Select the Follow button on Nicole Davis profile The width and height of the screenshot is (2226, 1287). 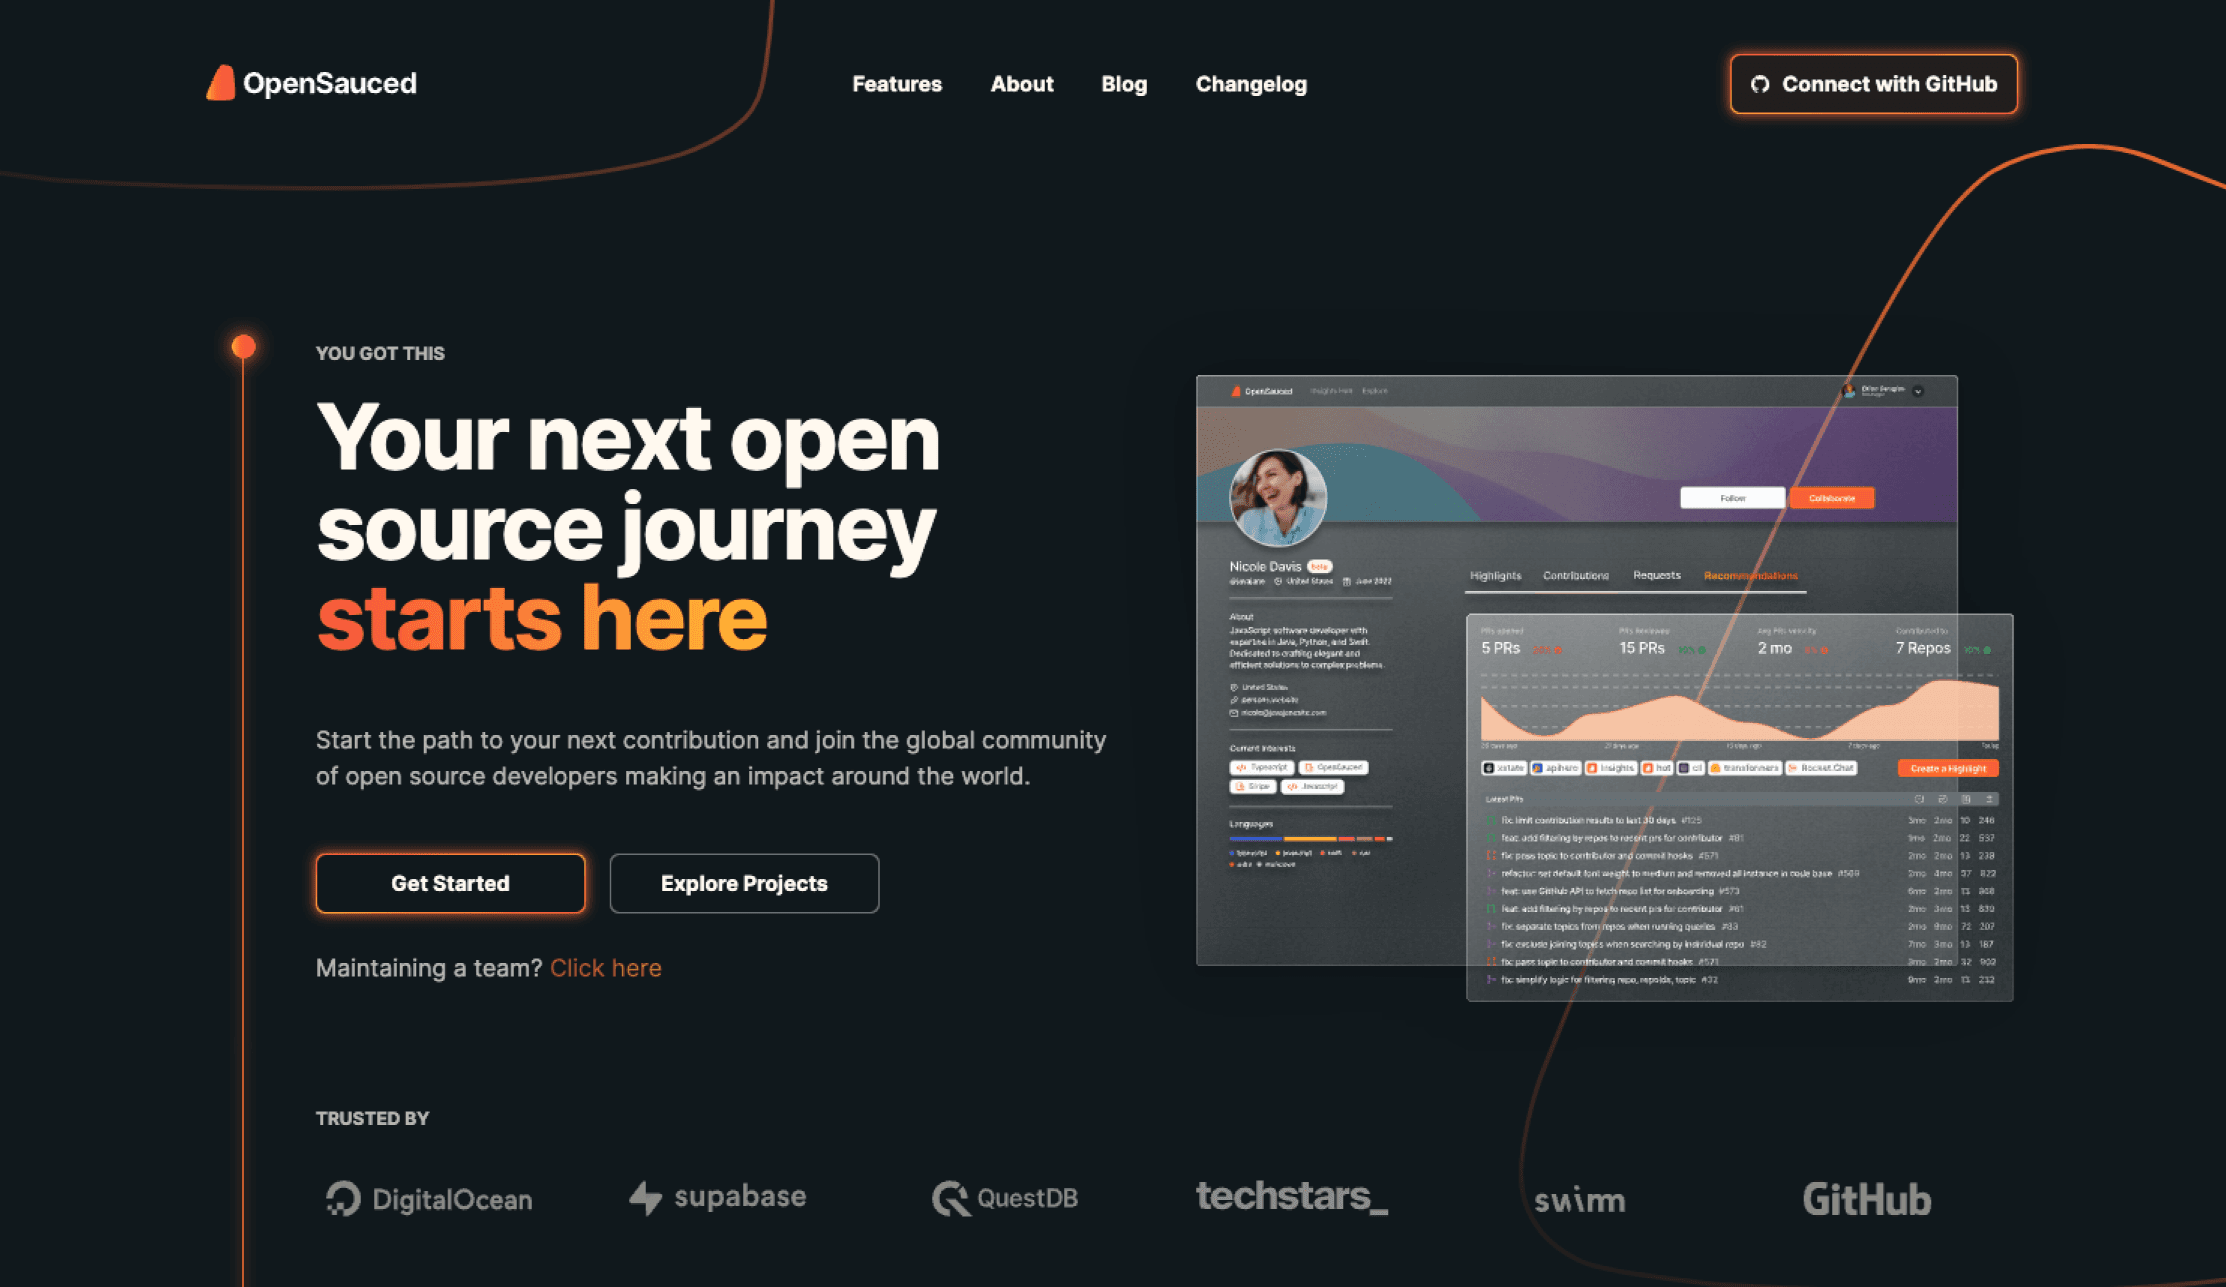tap(1730, 496)
